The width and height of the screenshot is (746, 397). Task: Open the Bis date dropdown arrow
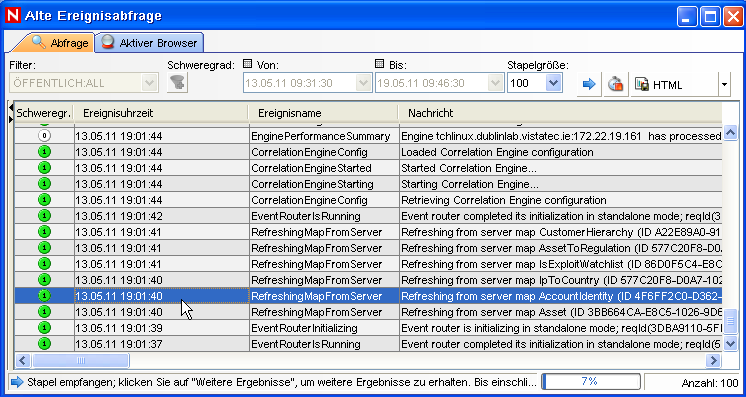496,83
